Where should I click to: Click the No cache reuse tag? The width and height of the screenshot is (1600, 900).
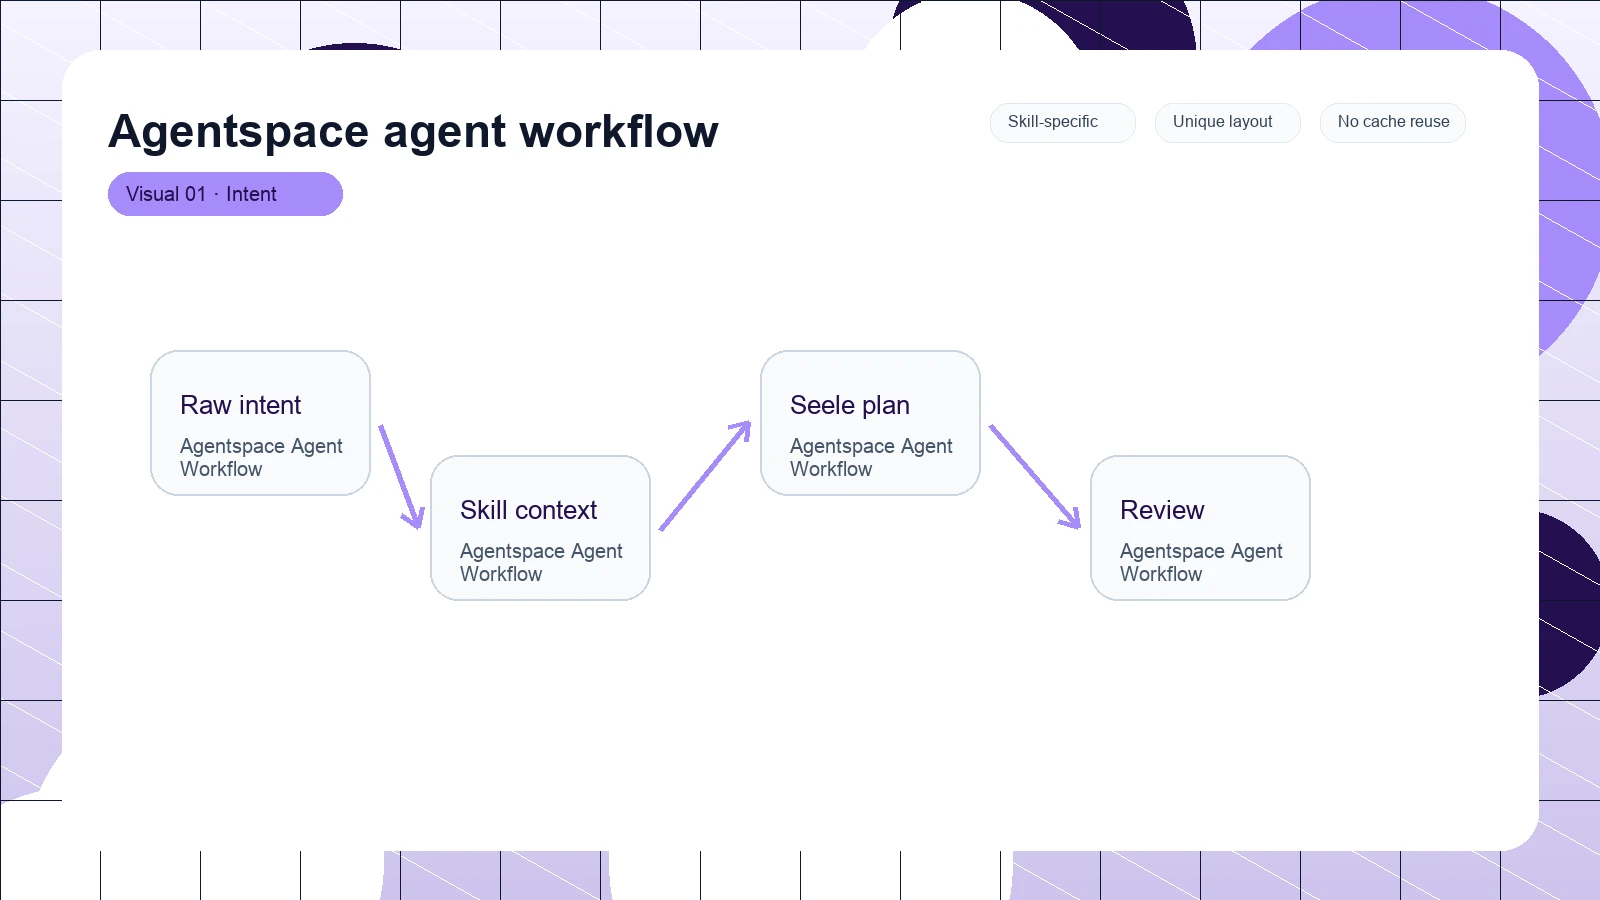click(x=1392, y=122)
